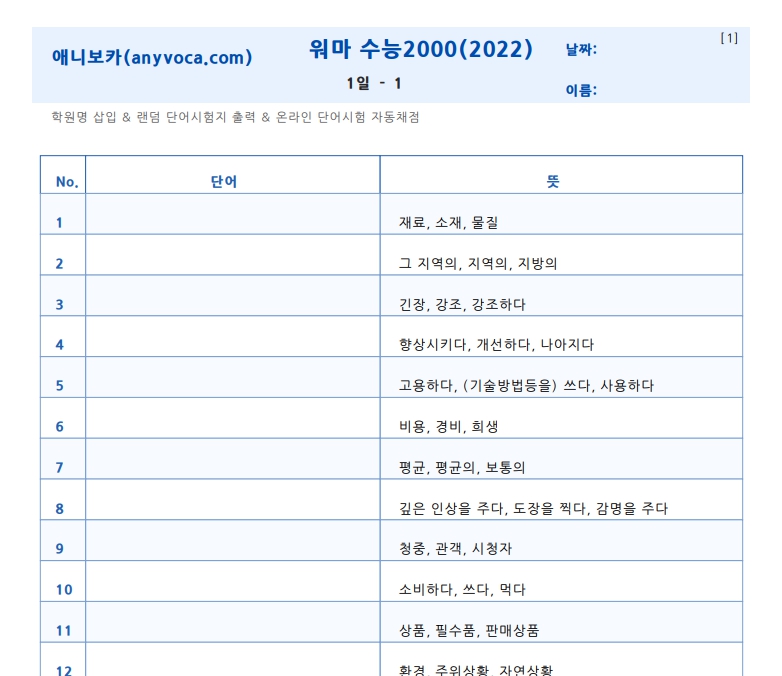Click the meaning '비용, 경비, 희생'
Screen dimensions: 782x676
pyautogui.click(x=448, y=427)
